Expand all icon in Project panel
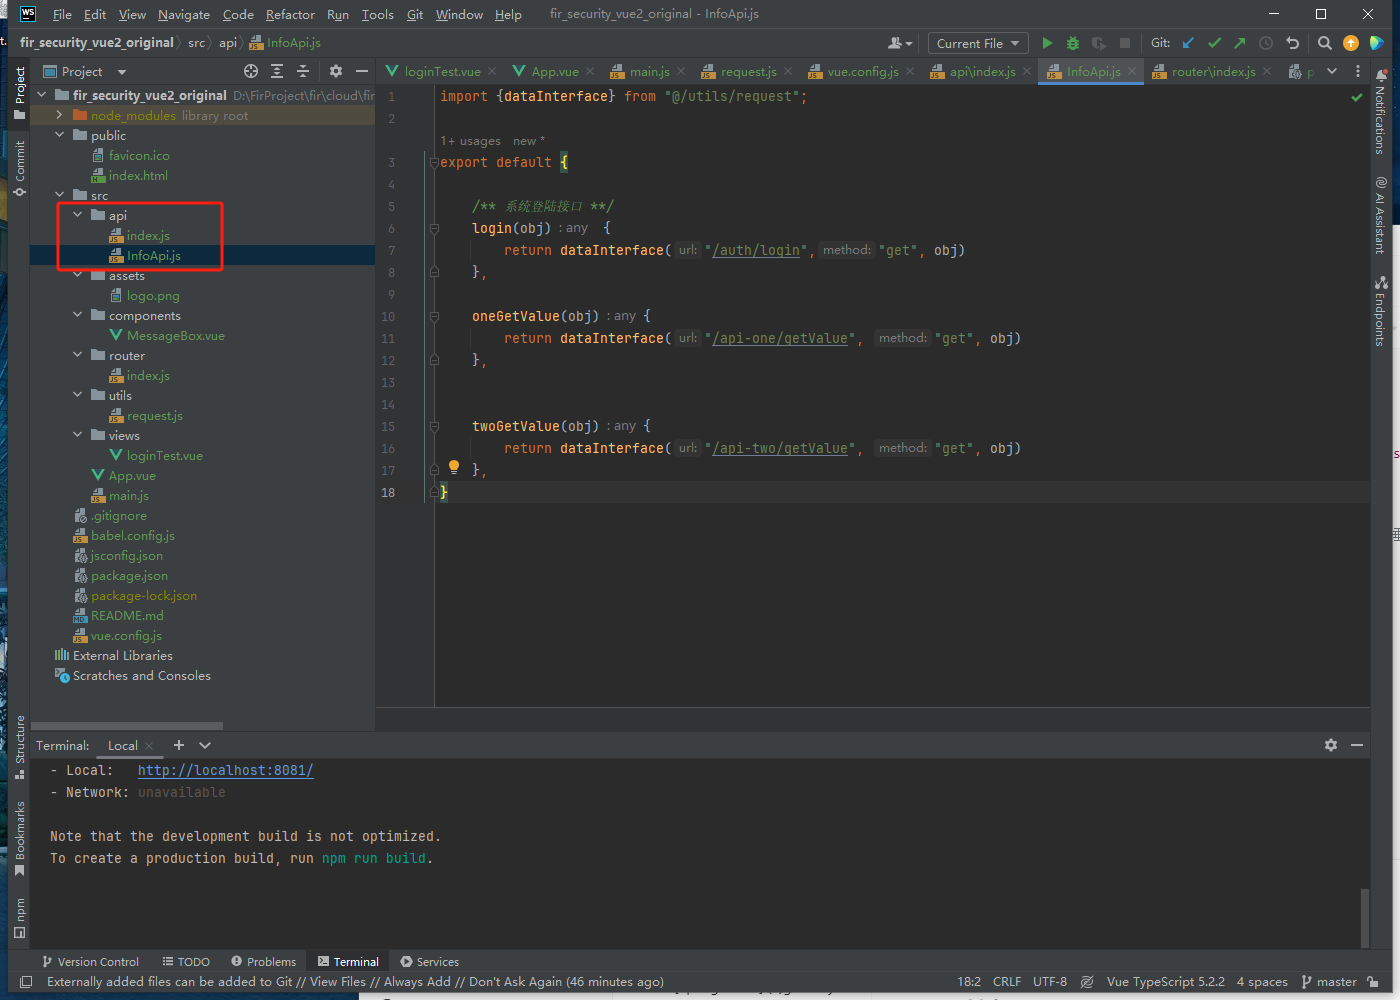Image resolution: width=1400 pixels, height=1000 pixels. coord(277,71)
